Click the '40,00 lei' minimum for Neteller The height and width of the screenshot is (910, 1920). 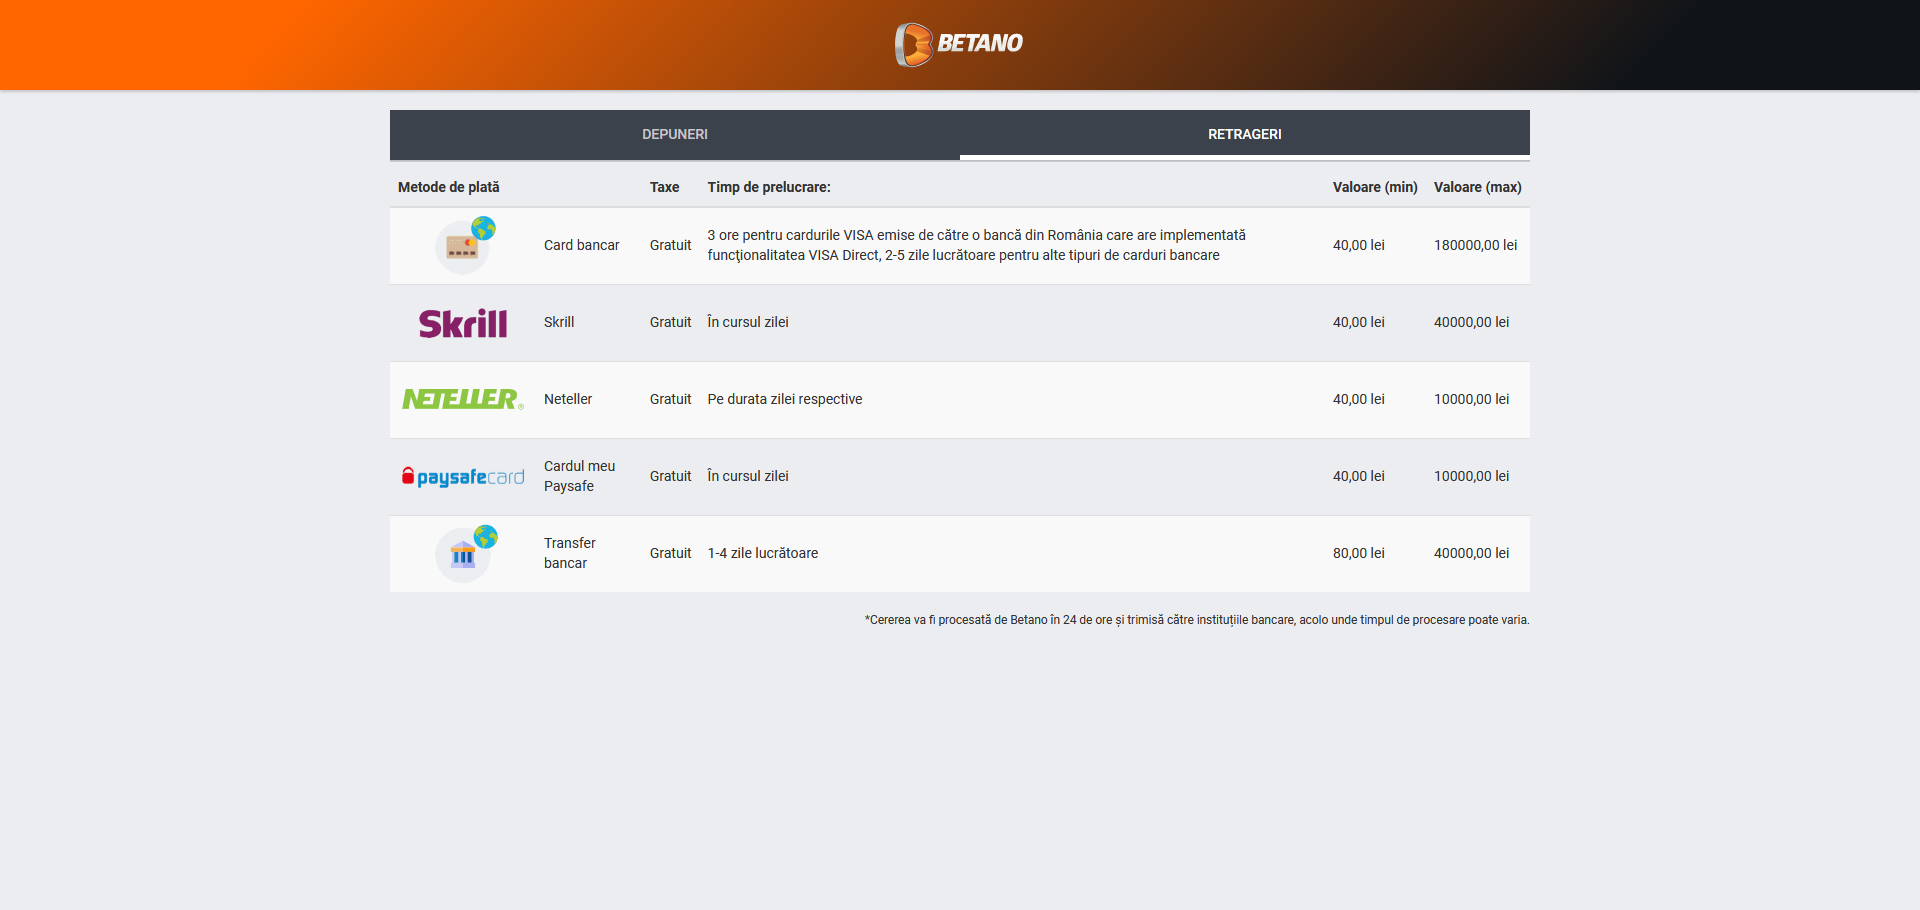(x=1359, y=399)
